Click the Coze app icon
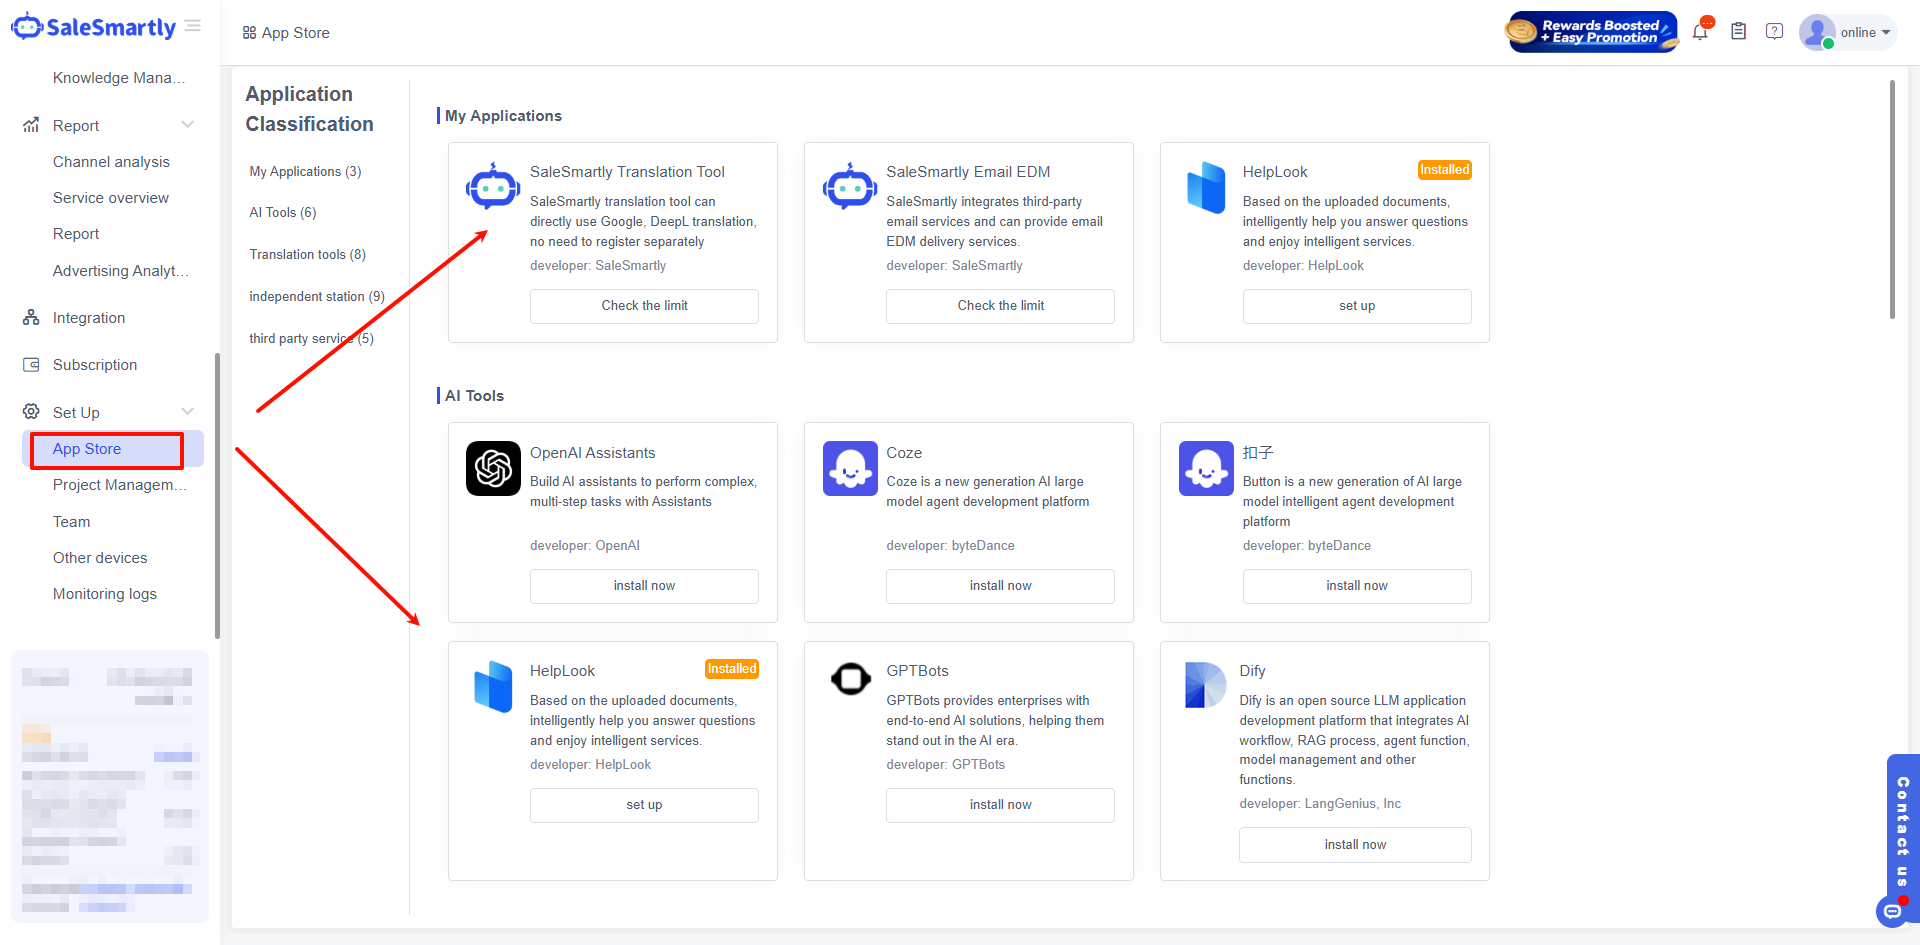The height and width of the screenshot is (945, 1920). tap(850, 468)
